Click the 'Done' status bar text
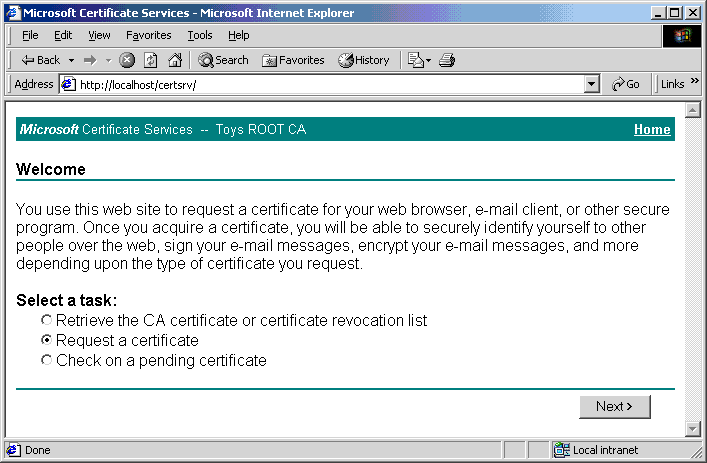Screen dimensions: 707x463 pyautogui.click(x=38, y=450)
